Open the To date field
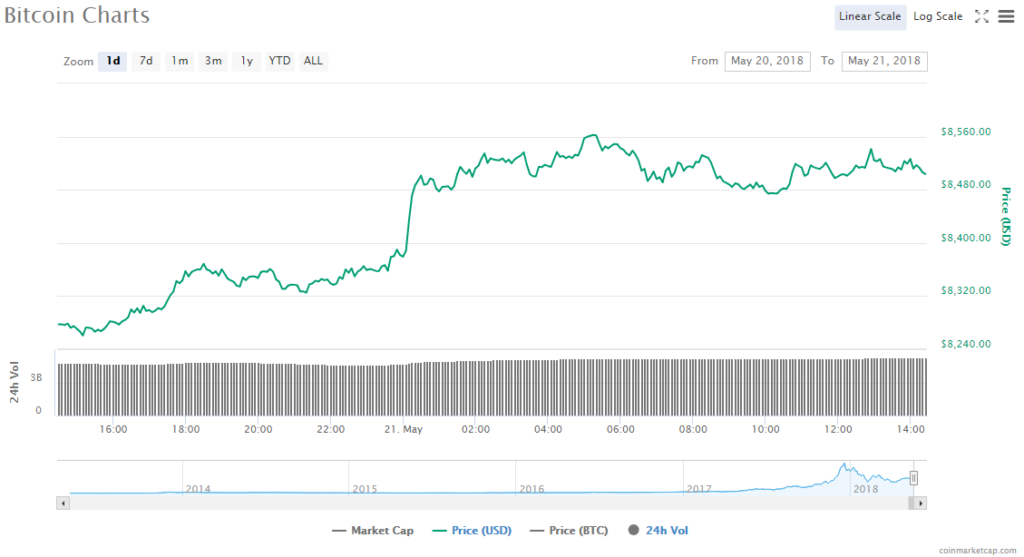 click(884, 61)
